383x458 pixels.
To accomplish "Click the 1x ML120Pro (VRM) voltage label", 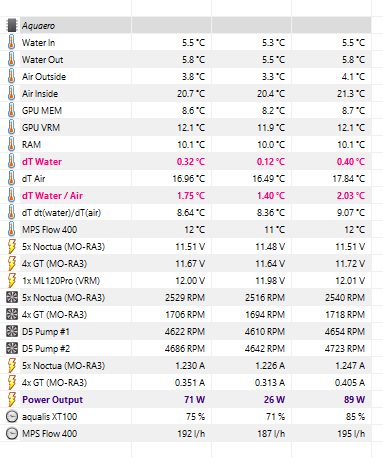I will click(x=61, y=281).
